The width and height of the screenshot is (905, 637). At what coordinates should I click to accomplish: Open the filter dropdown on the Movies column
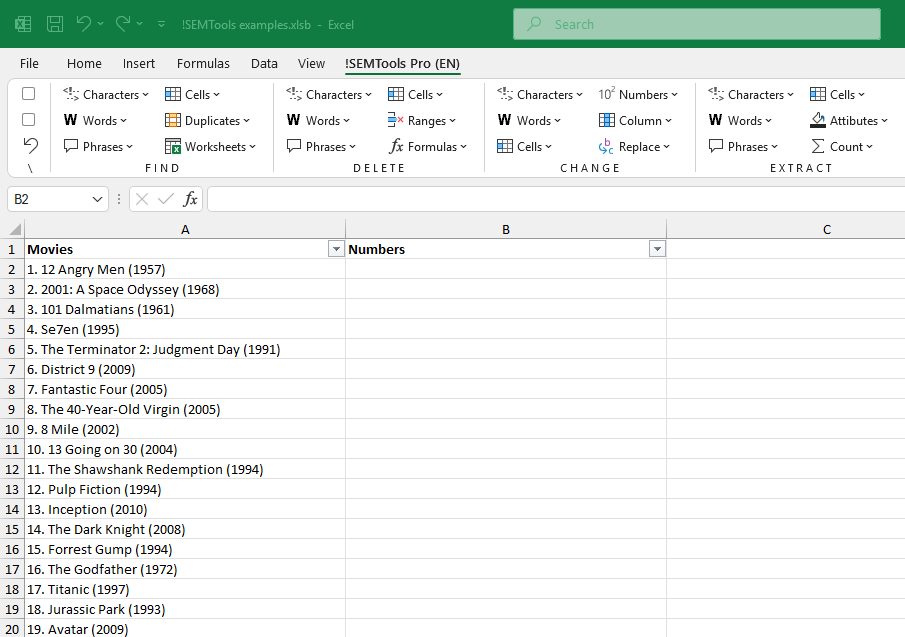pyautogui.click(x=336, y=248)
